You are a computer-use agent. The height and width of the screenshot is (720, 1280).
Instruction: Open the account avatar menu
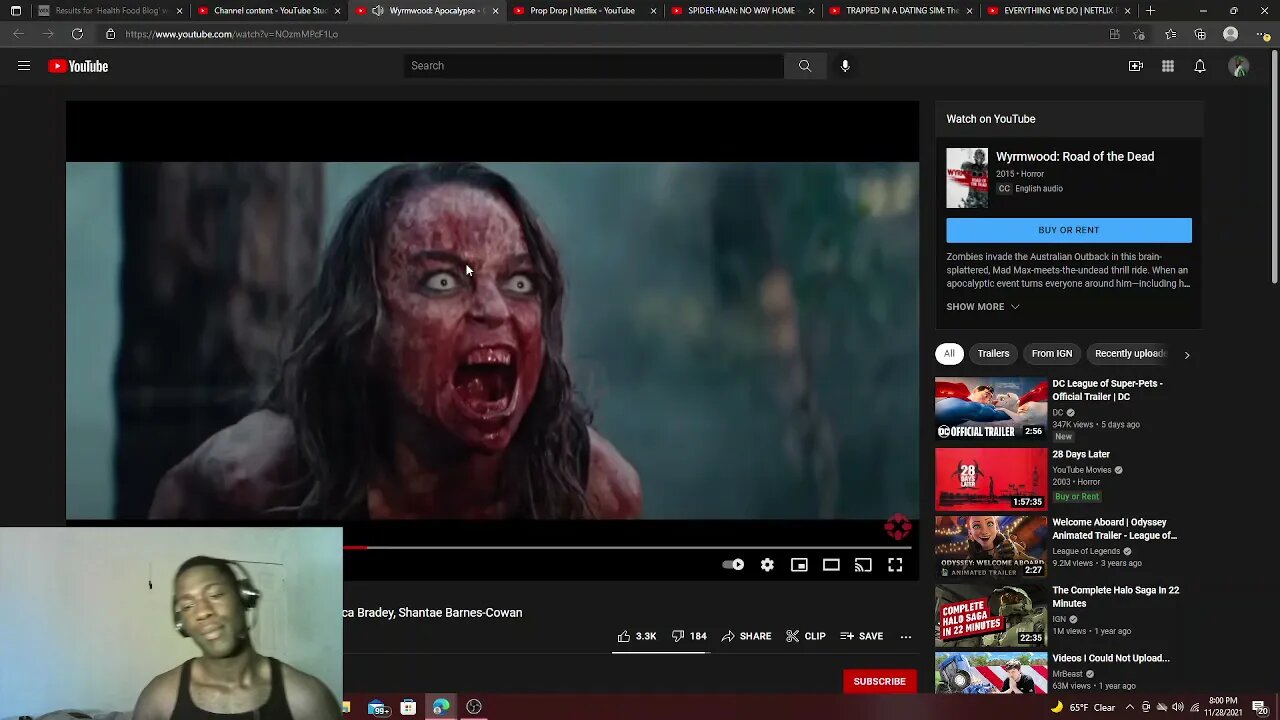tap(1239, 66)
